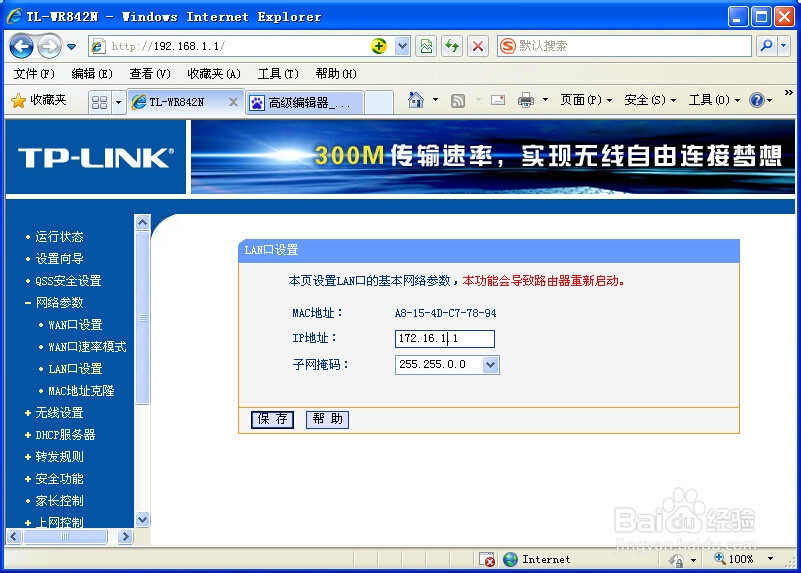Click the blank new tab button

[379, 103]
